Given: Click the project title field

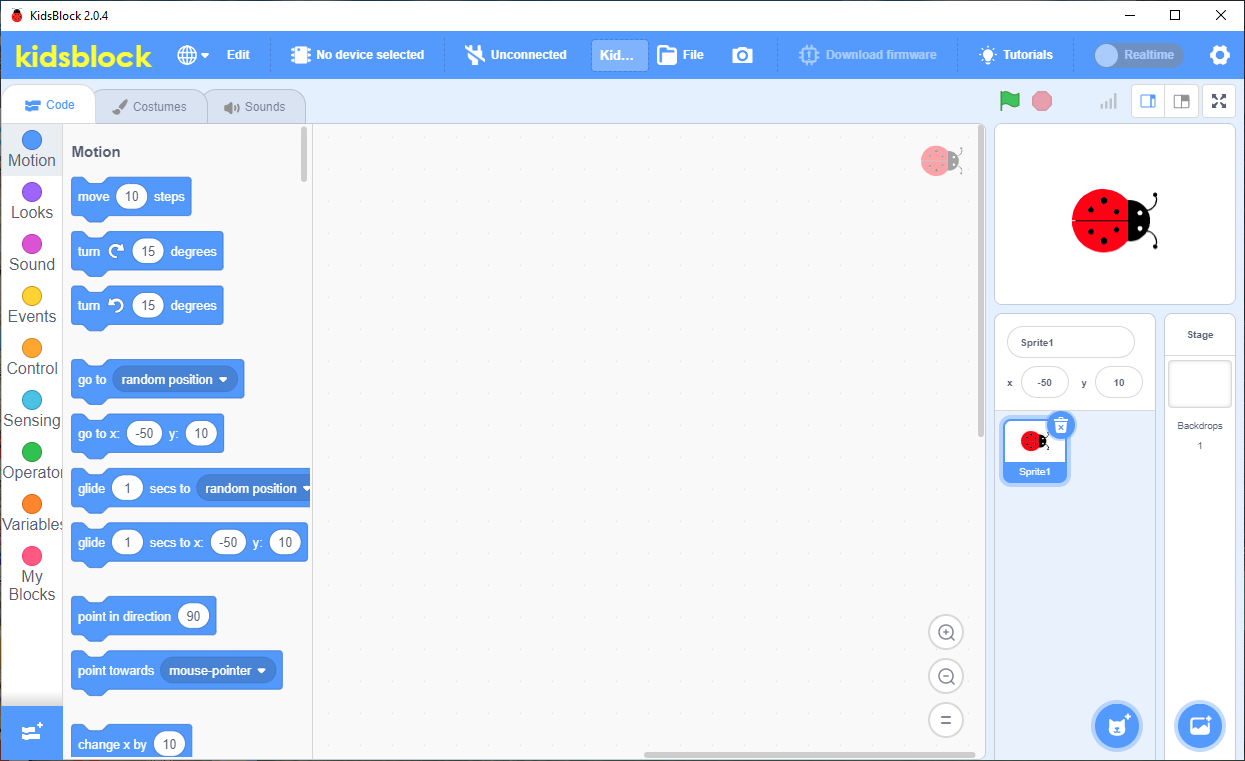Looking at the screenshot, I should pyautogui.click(x=619, y=55).
